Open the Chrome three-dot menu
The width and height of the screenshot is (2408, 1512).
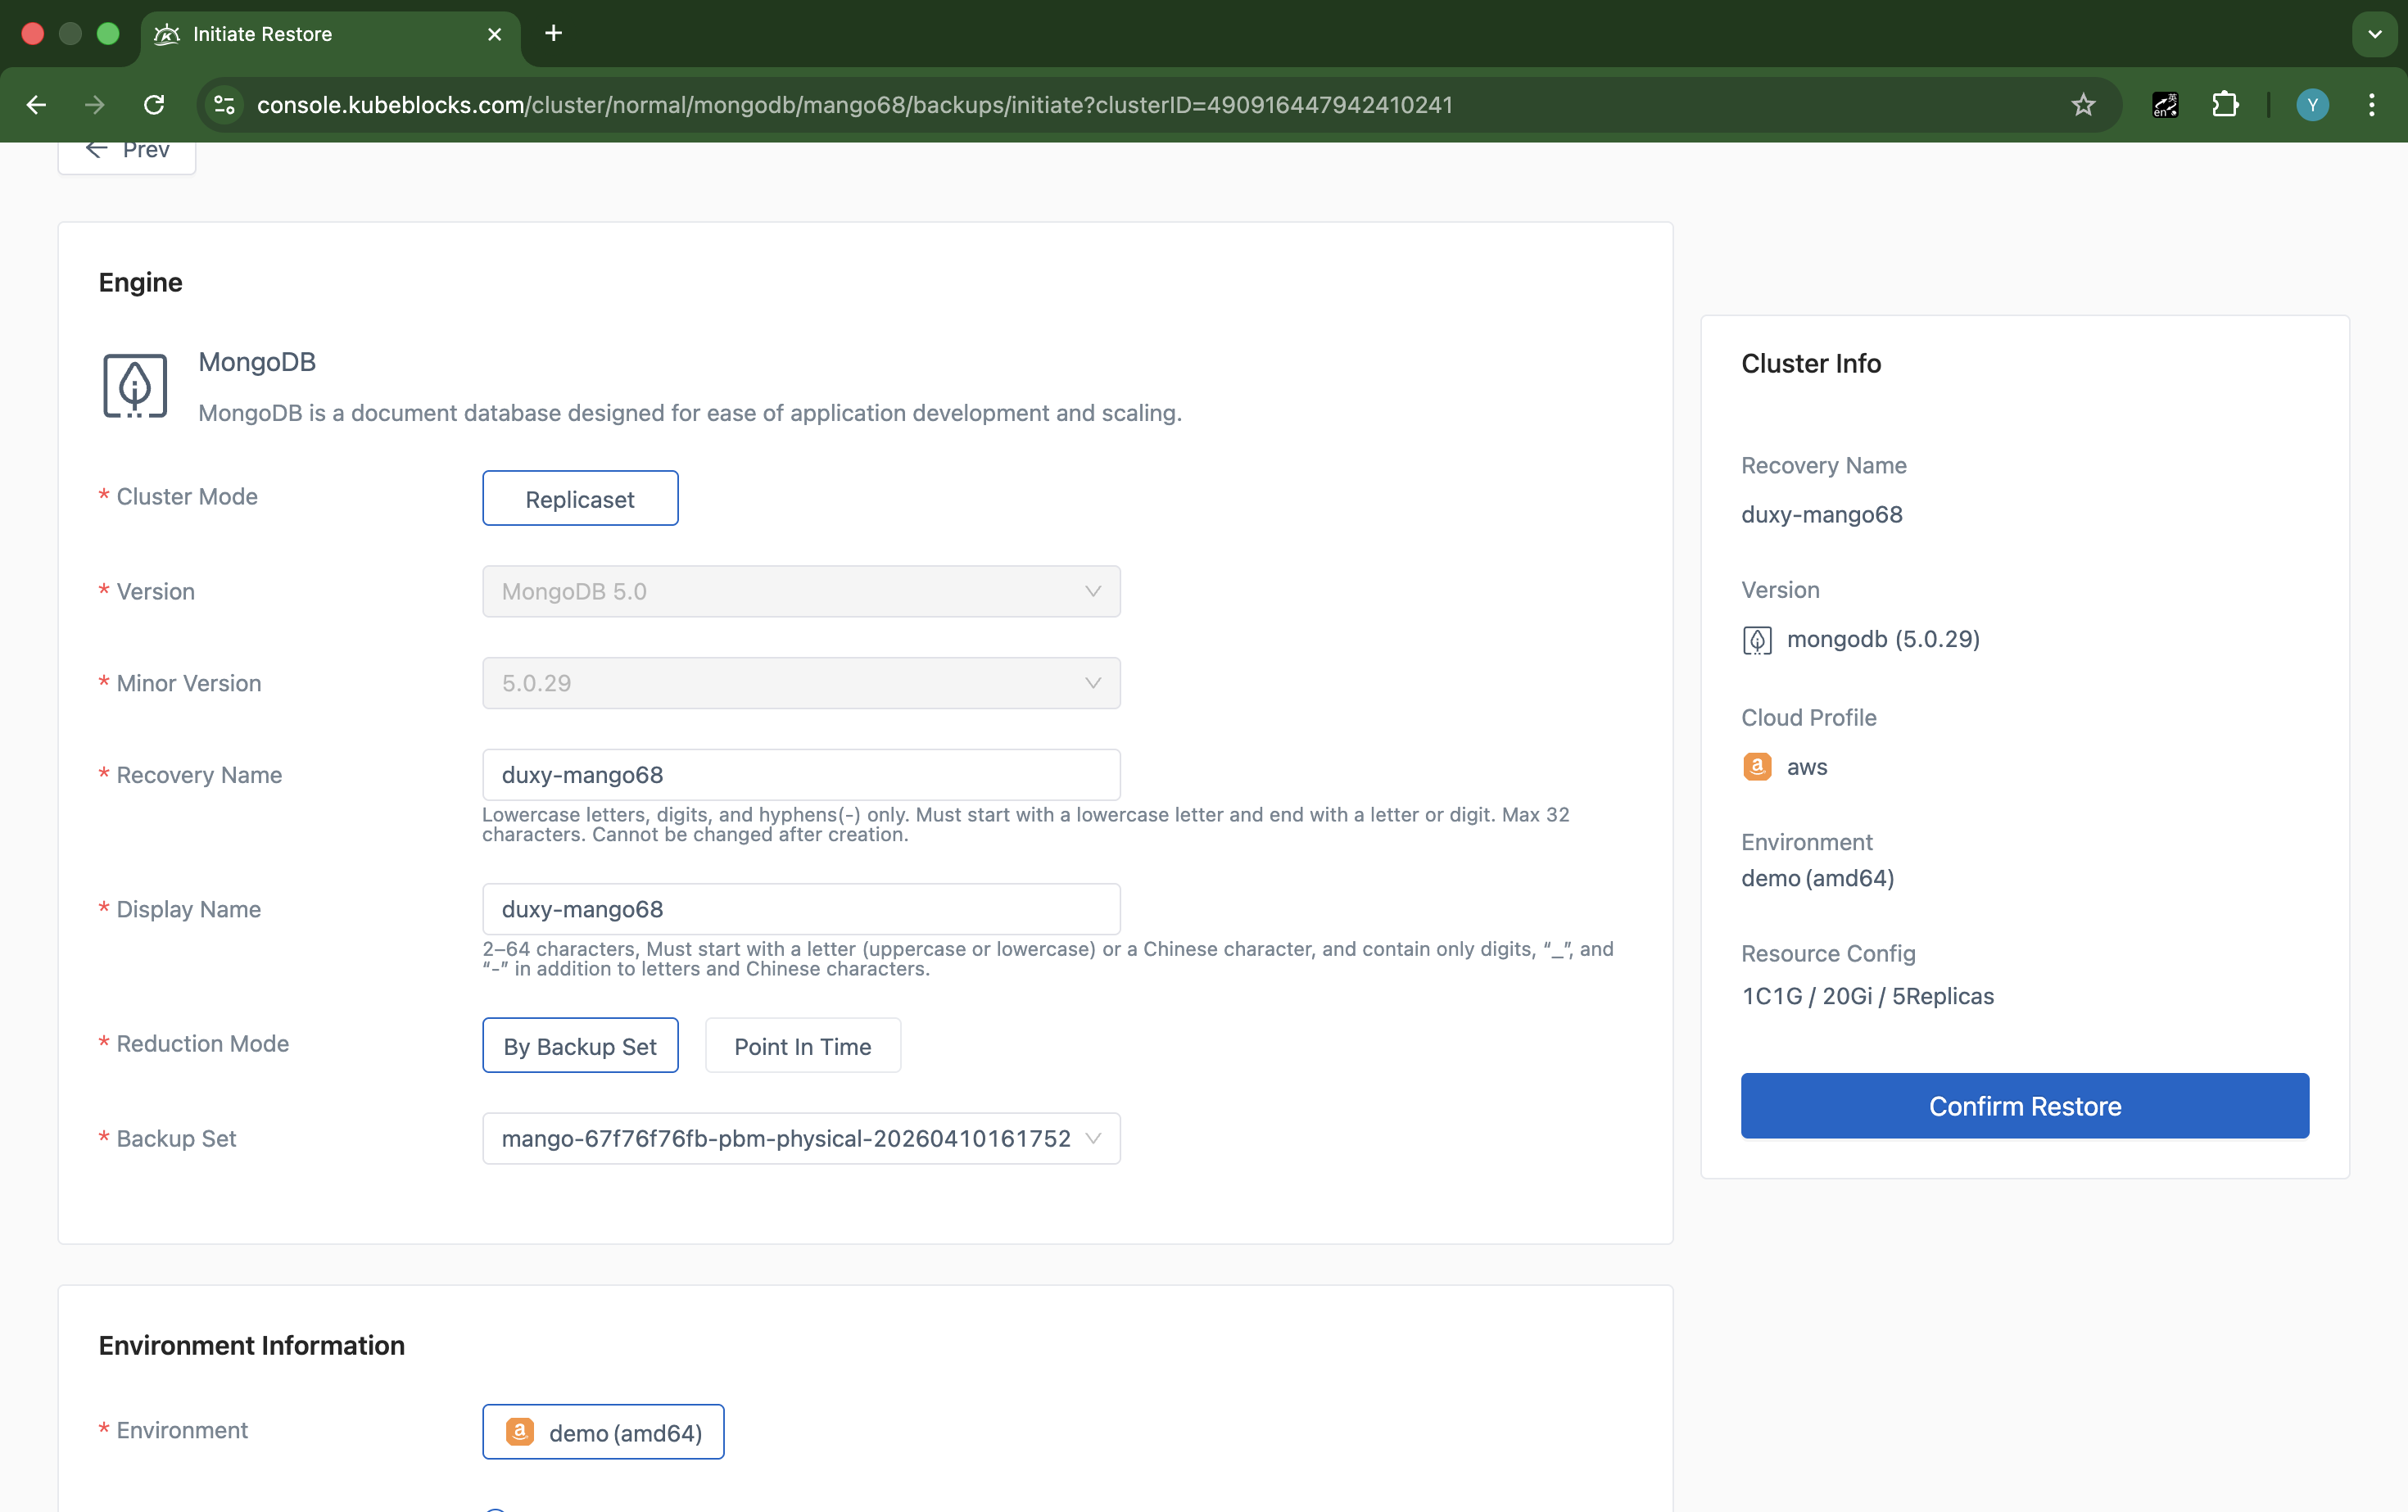coord(2372,104)
